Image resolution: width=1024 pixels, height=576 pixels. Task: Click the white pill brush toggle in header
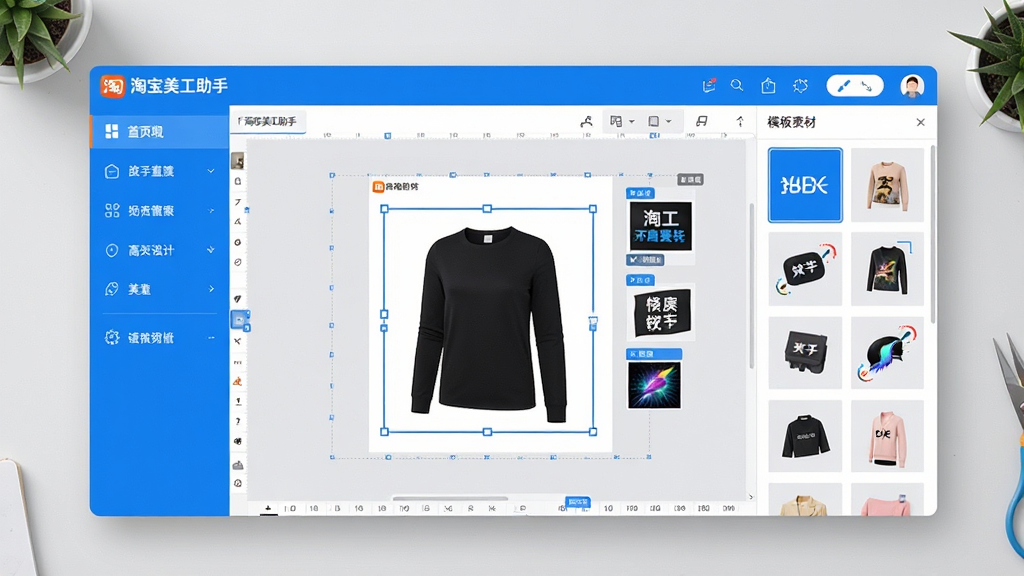point(855,86)
